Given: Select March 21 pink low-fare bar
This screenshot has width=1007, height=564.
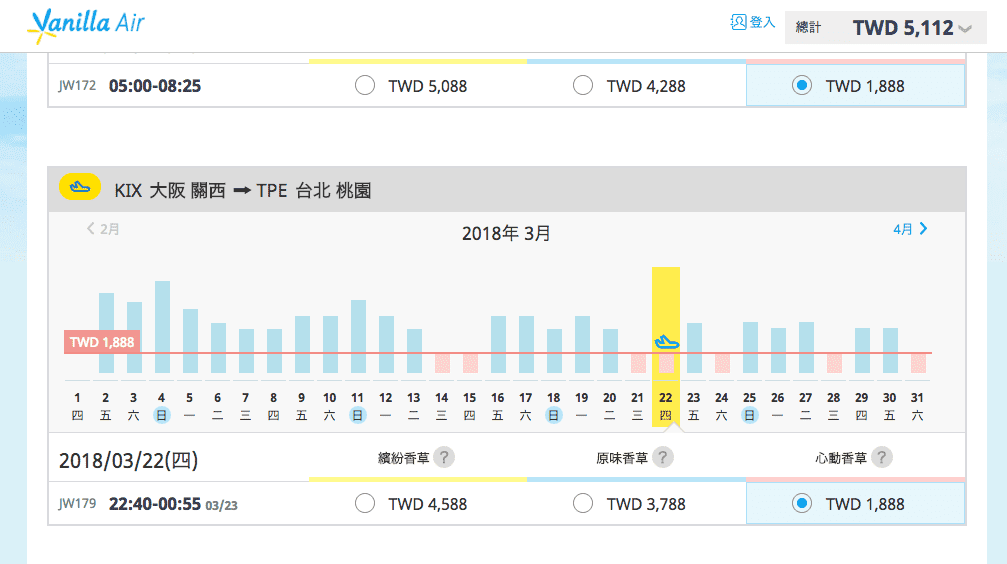Looking at the screenshot, I should (x=638, y=363).
